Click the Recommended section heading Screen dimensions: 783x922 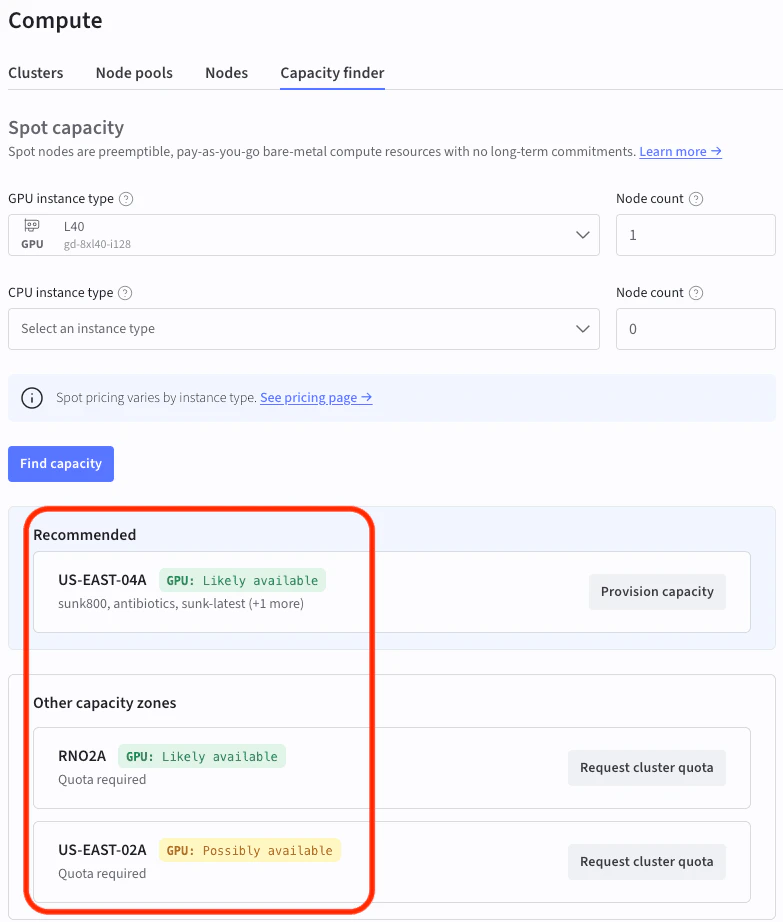[85, 535]
